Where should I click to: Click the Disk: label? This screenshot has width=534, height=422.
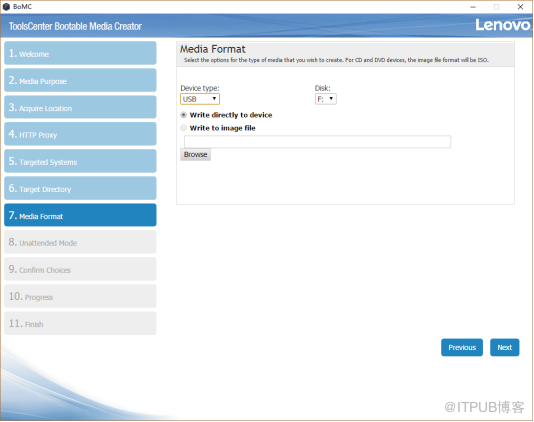coord(323,88)
